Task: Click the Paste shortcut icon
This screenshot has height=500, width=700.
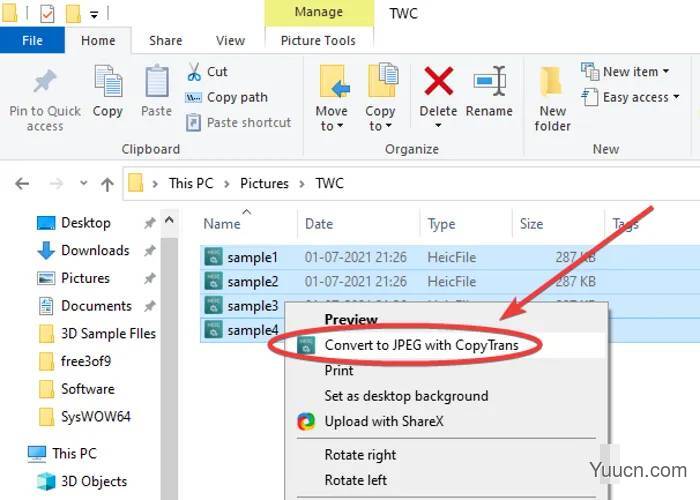Action: (x=193, y=122)
